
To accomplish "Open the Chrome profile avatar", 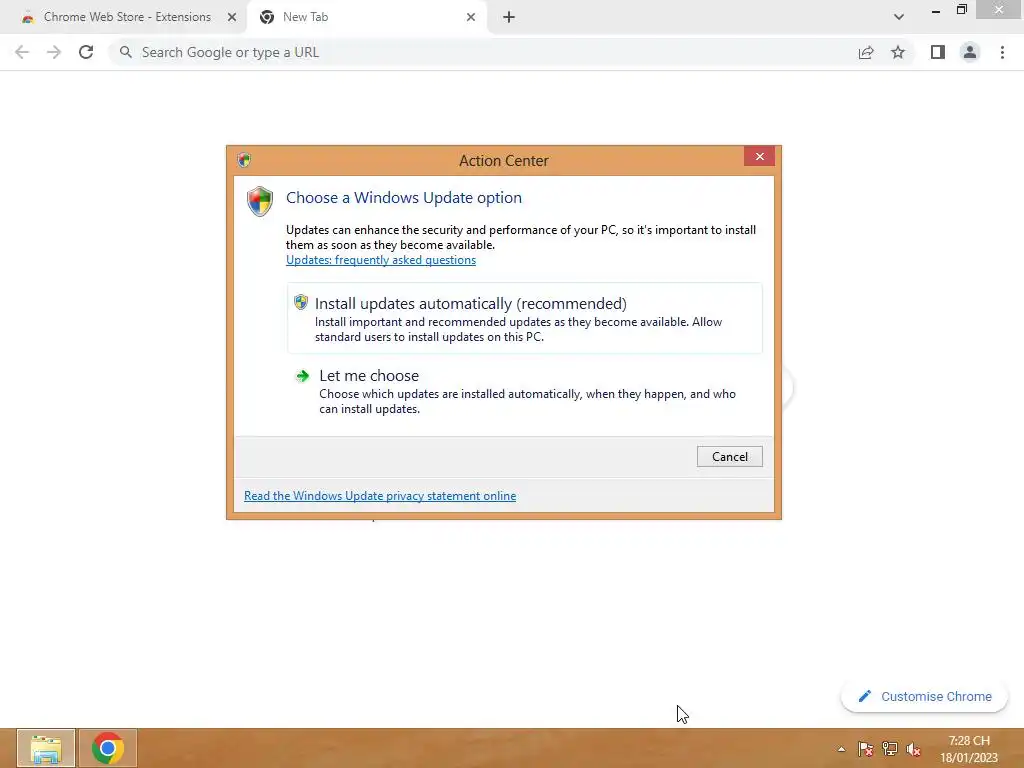I will point(970,52).
